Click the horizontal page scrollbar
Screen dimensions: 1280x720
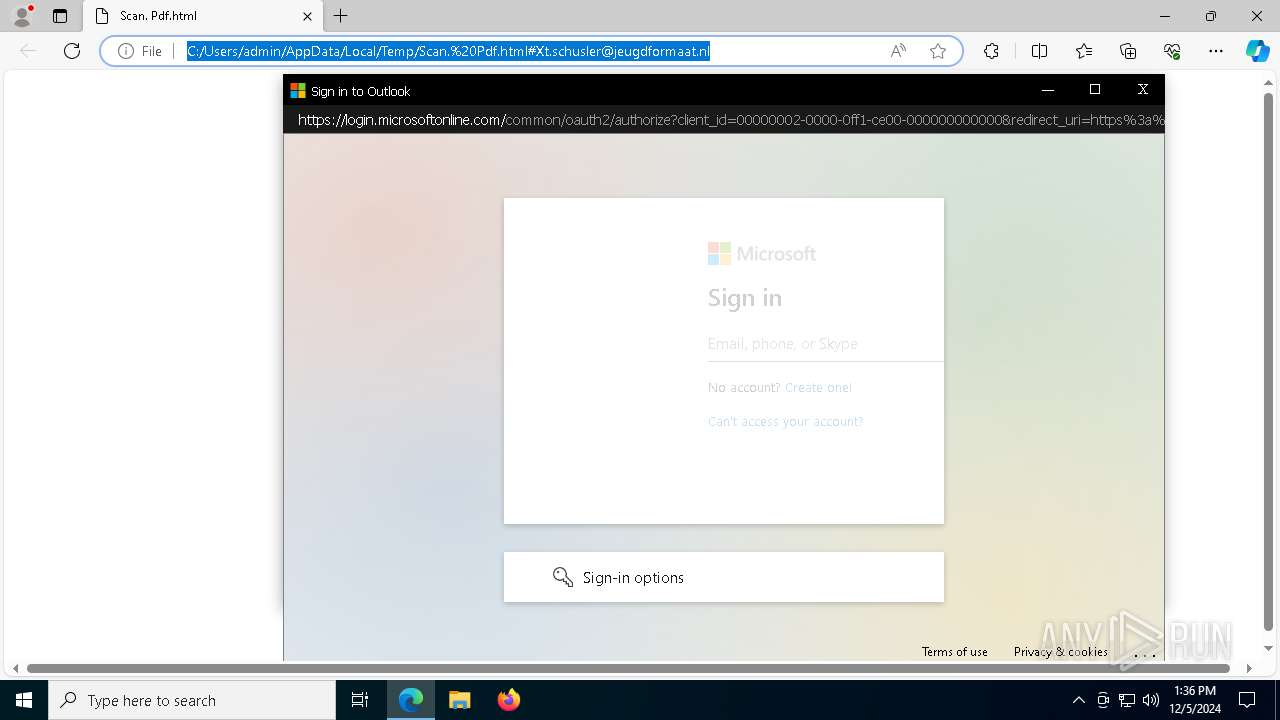628,668
